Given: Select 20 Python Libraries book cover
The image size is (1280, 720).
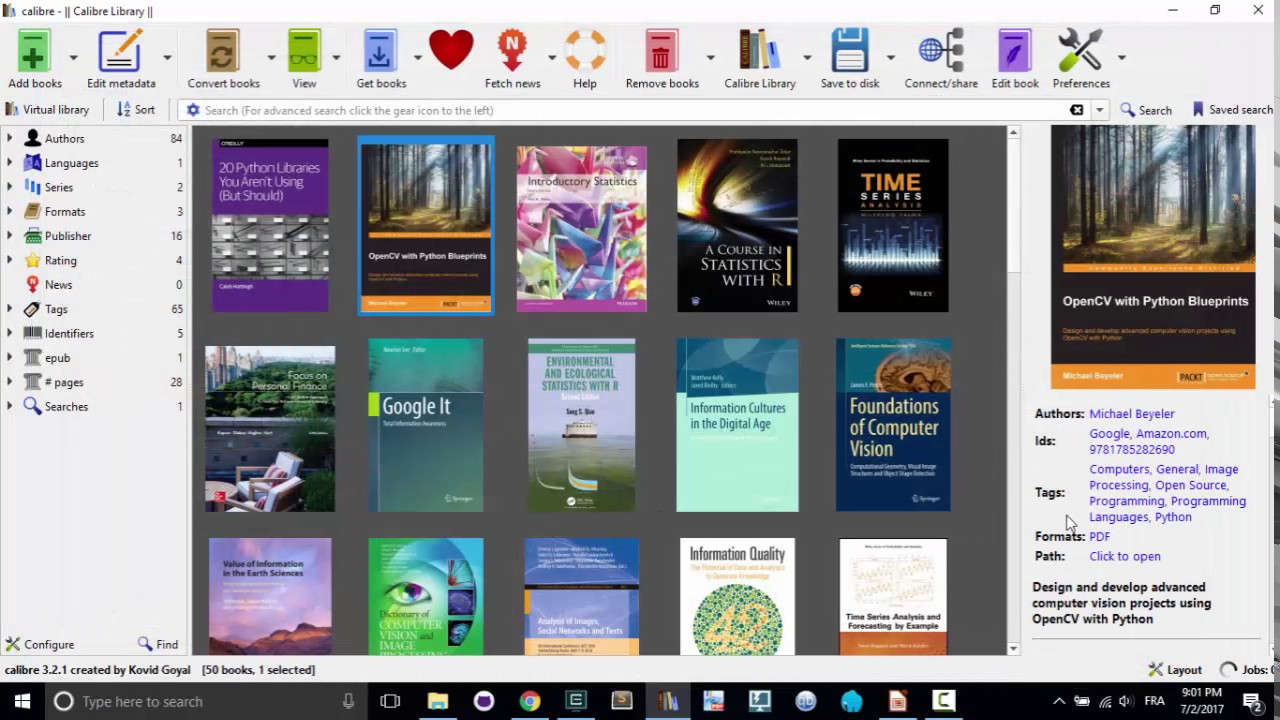Looking at the screenshot, I should click(270, 225).
